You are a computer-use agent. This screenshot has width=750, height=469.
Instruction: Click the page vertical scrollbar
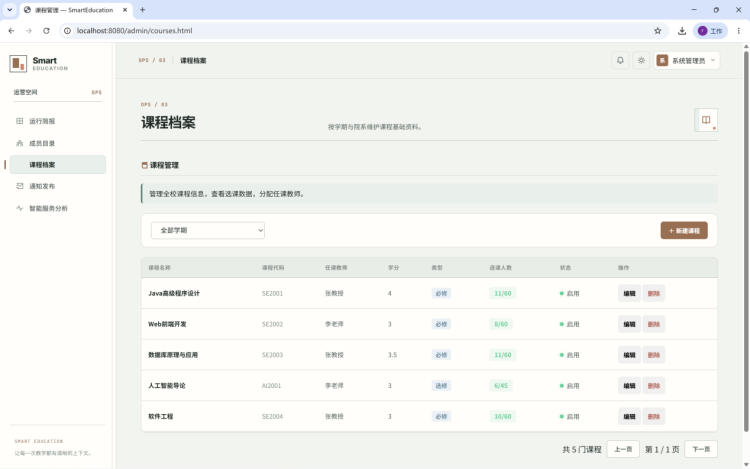(x=746, y=239)
